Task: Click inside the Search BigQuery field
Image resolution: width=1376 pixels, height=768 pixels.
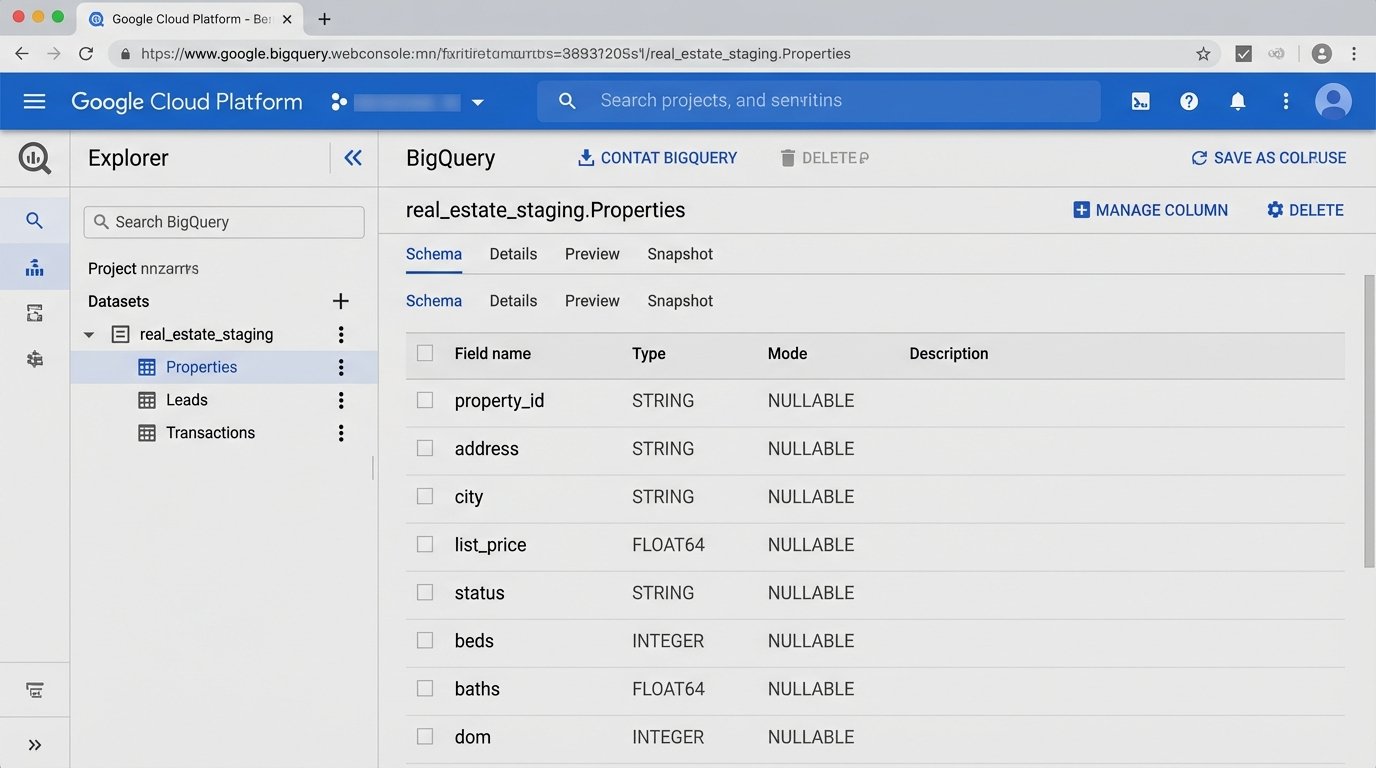Action: tap(223, 221)
